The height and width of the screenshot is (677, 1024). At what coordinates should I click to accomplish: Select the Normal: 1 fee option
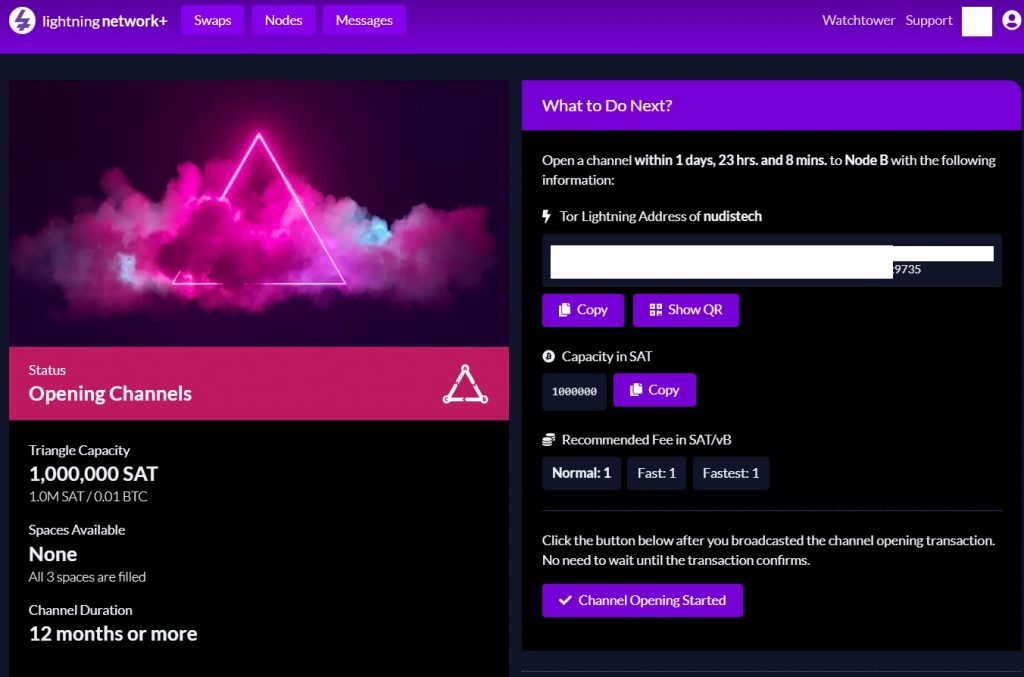581,473
